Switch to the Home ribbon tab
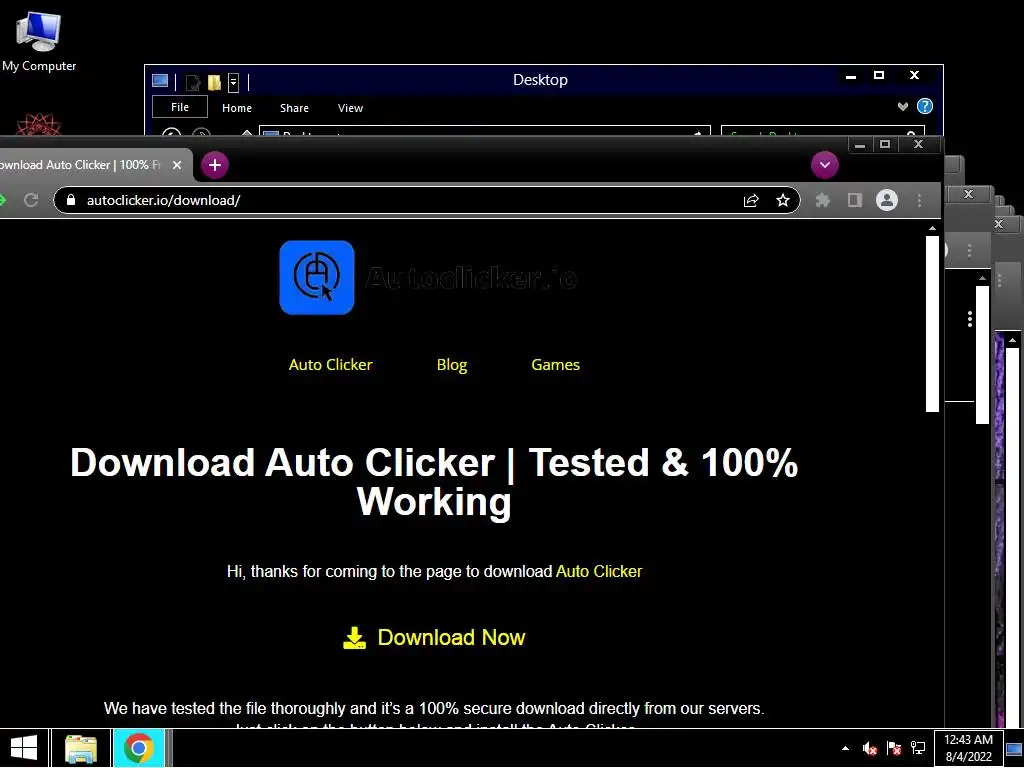The height and width of the screenshot is (768, 1024). pyautogui.click(x=236, y=108)
